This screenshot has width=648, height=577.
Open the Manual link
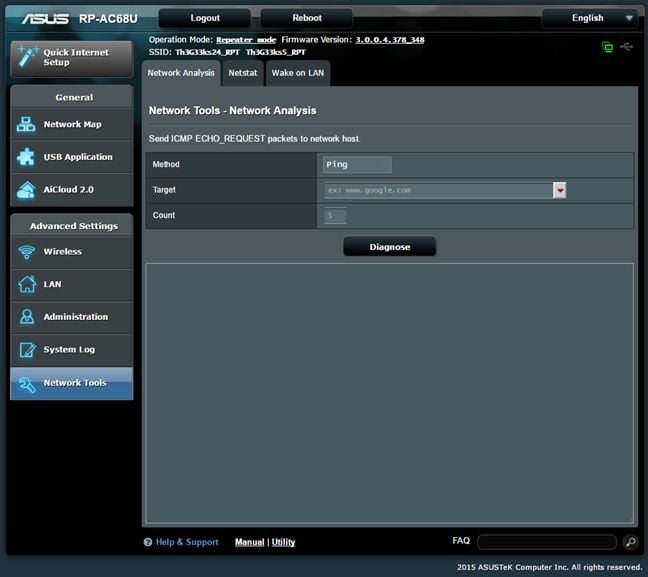(x=249, y=542)
